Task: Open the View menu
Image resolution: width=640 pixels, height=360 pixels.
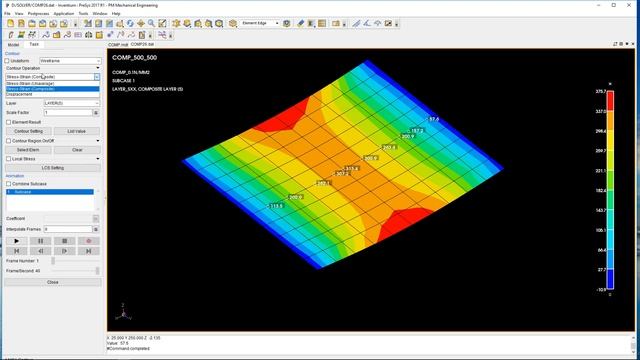Action: [x=19, y=13]
